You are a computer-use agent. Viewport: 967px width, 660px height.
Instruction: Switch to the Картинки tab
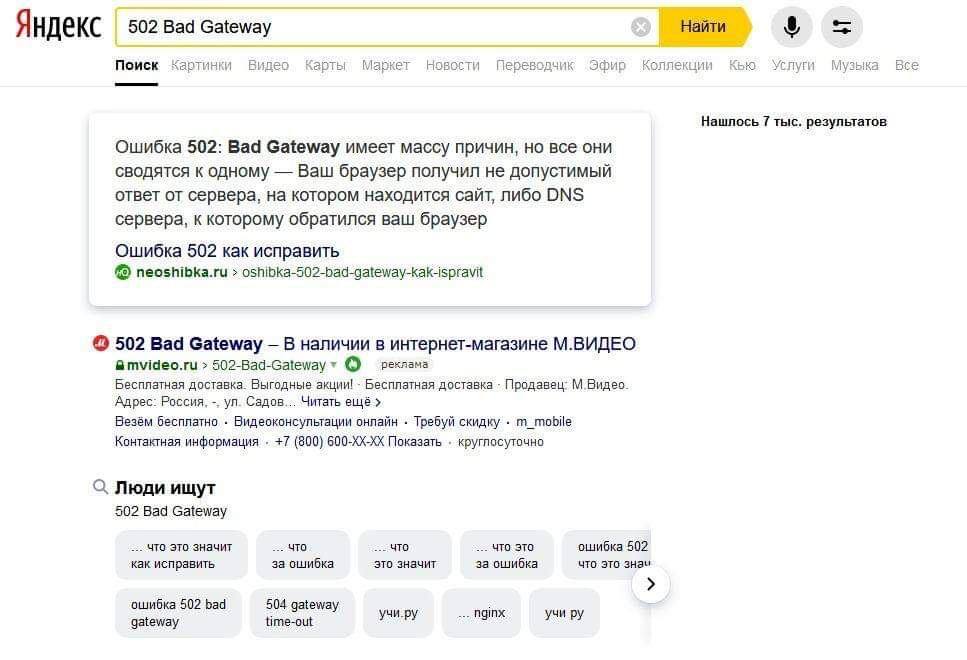coord(201,65)
